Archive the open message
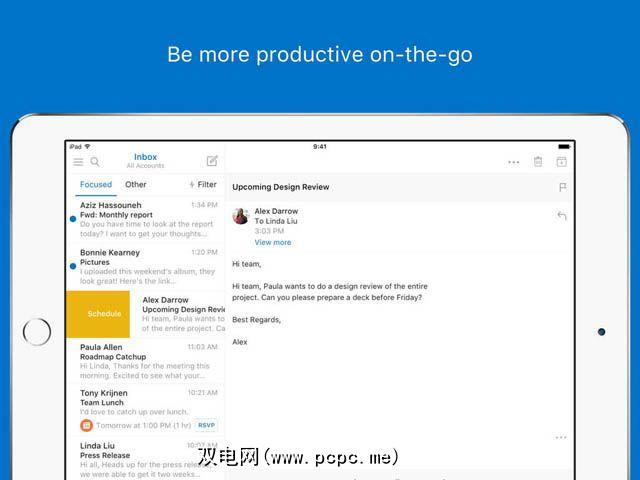640x480 pixels. coord(562,162)
